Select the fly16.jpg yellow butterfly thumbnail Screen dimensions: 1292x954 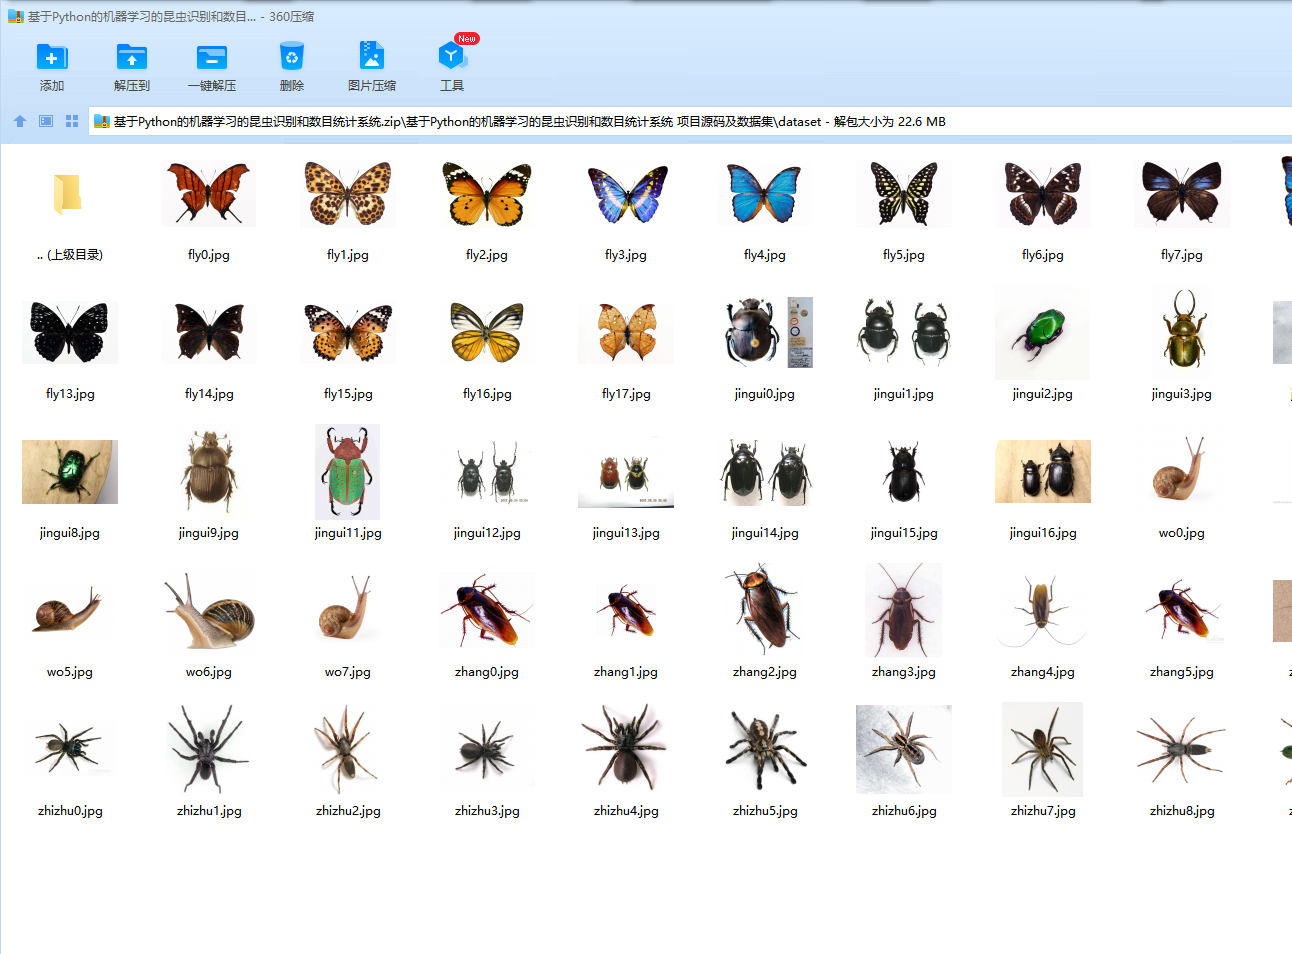487,332
